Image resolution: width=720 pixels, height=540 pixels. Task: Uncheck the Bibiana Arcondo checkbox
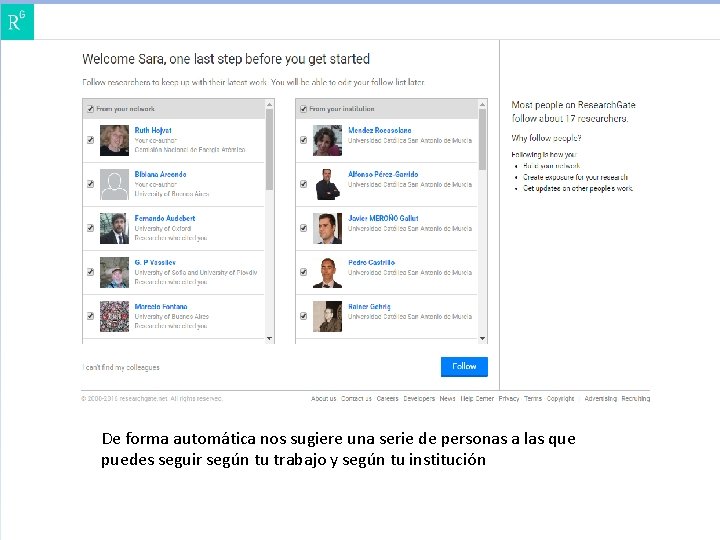pyautogui.click(x=90, y=184)
